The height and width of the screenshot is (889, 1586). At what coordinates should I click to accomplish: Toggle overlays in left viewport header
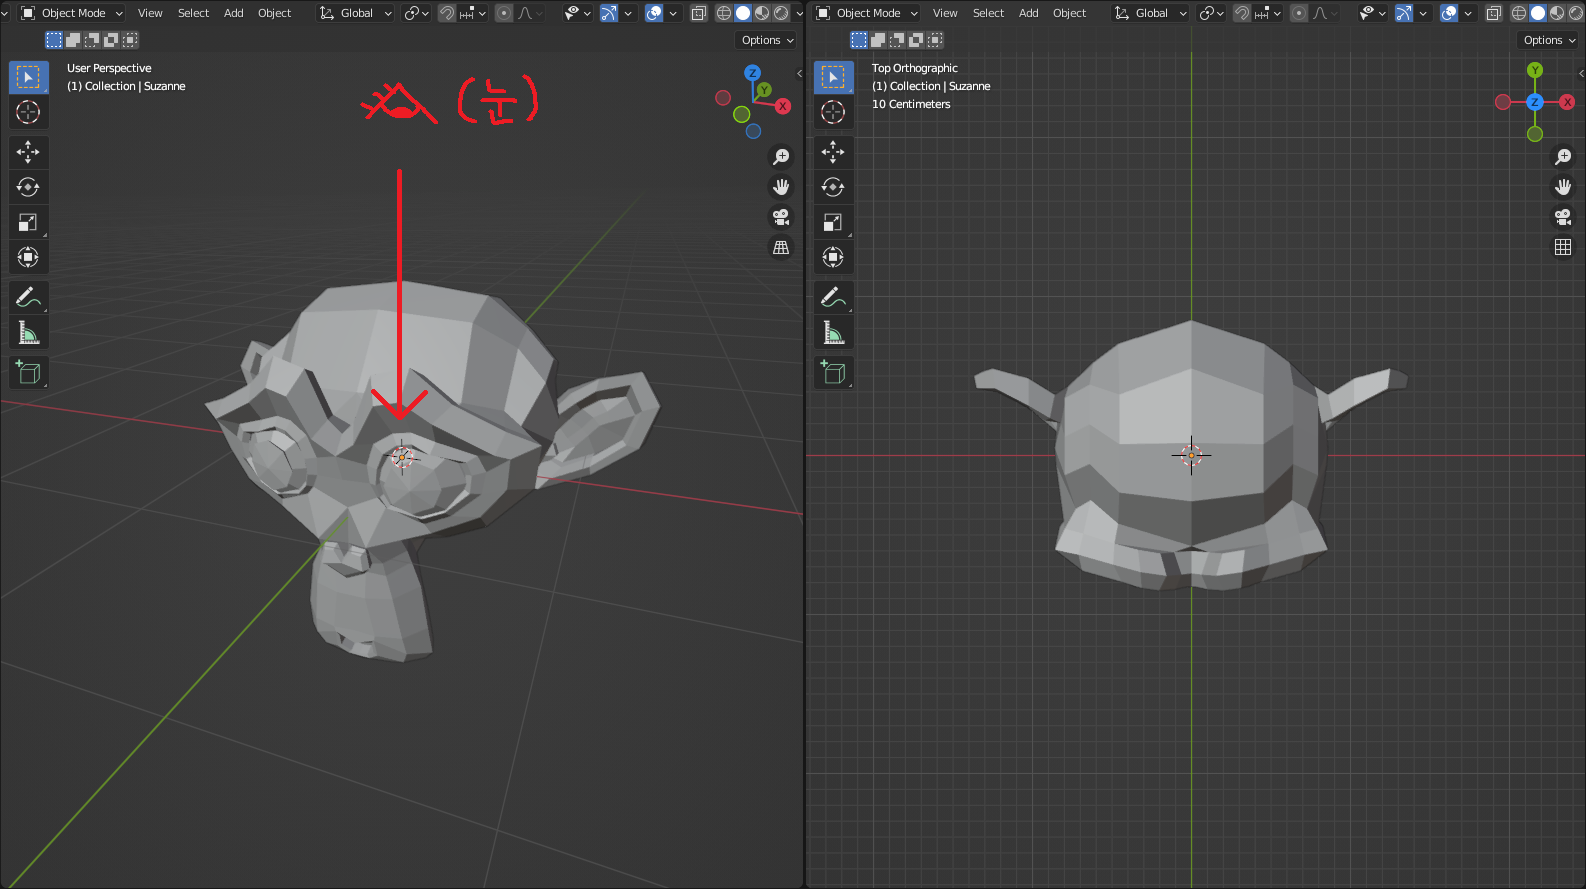[654, 13]
